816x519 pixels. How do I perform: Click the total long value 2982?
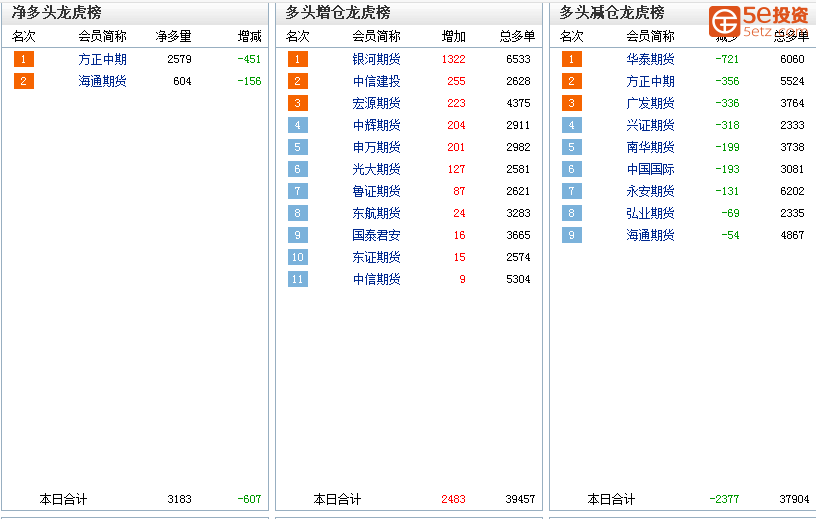[518, 147]
